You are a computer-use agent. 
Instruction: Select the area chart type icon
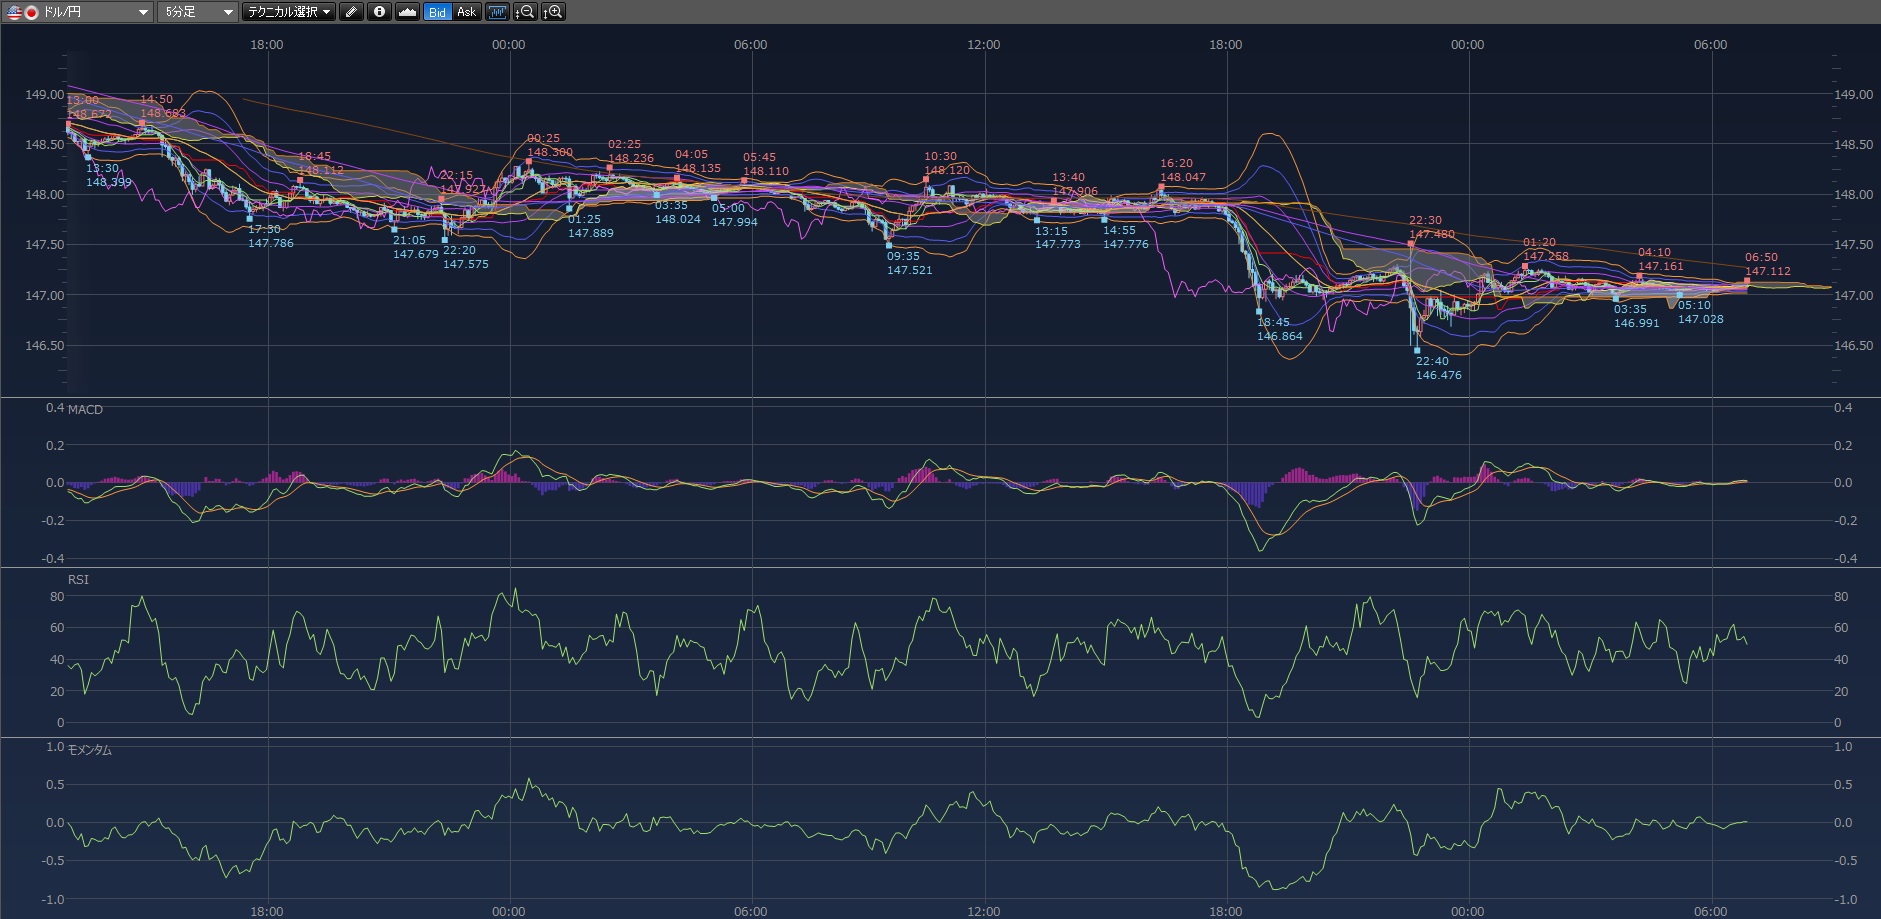click(407, 12)
